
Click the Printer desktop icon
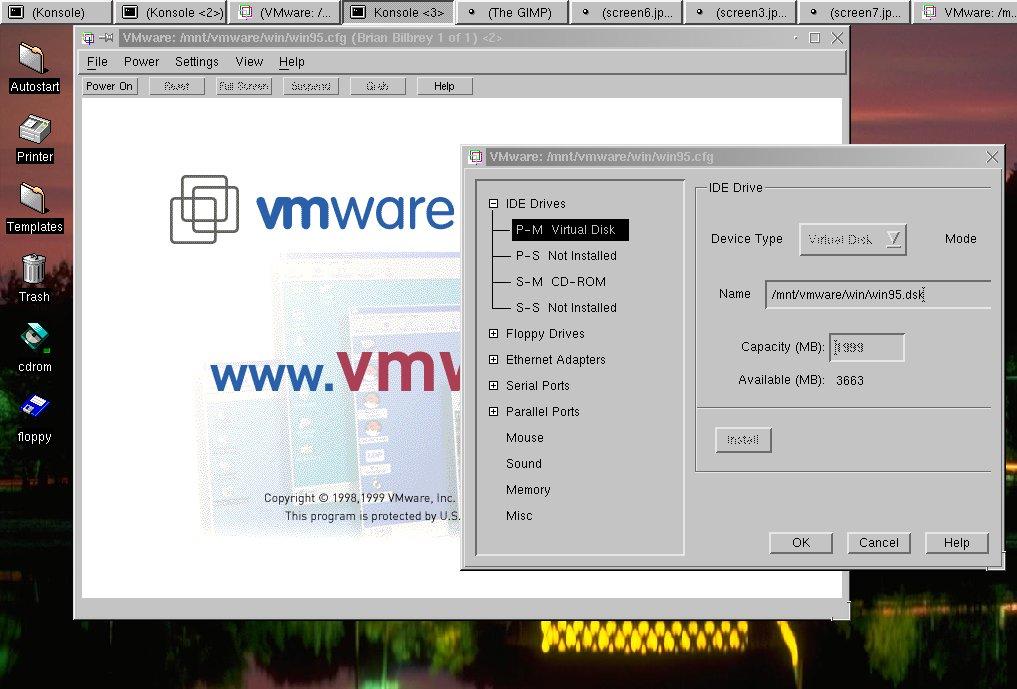point(34,130)
